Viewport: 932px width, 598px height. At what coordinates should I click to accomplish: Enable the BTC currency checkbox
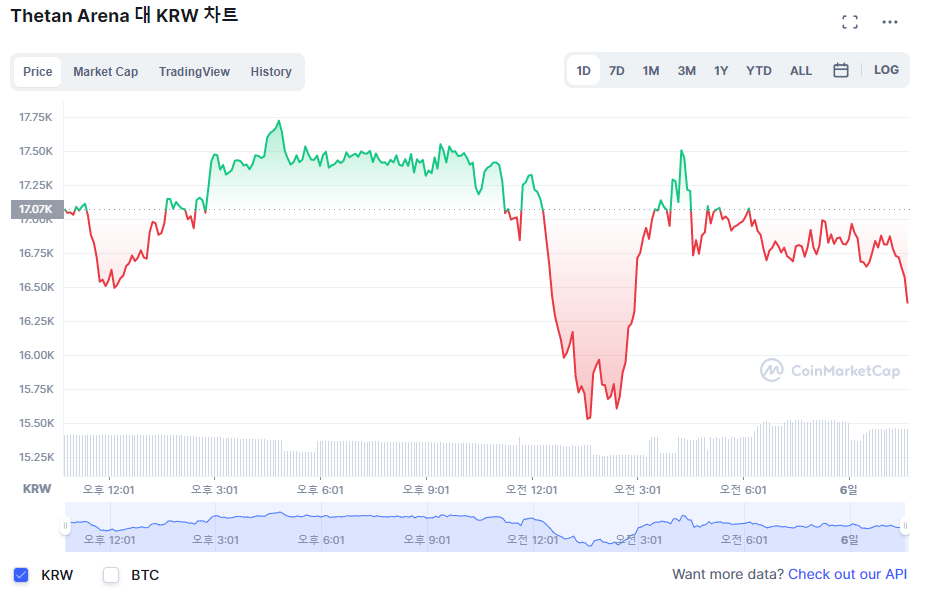click(111, 575)
